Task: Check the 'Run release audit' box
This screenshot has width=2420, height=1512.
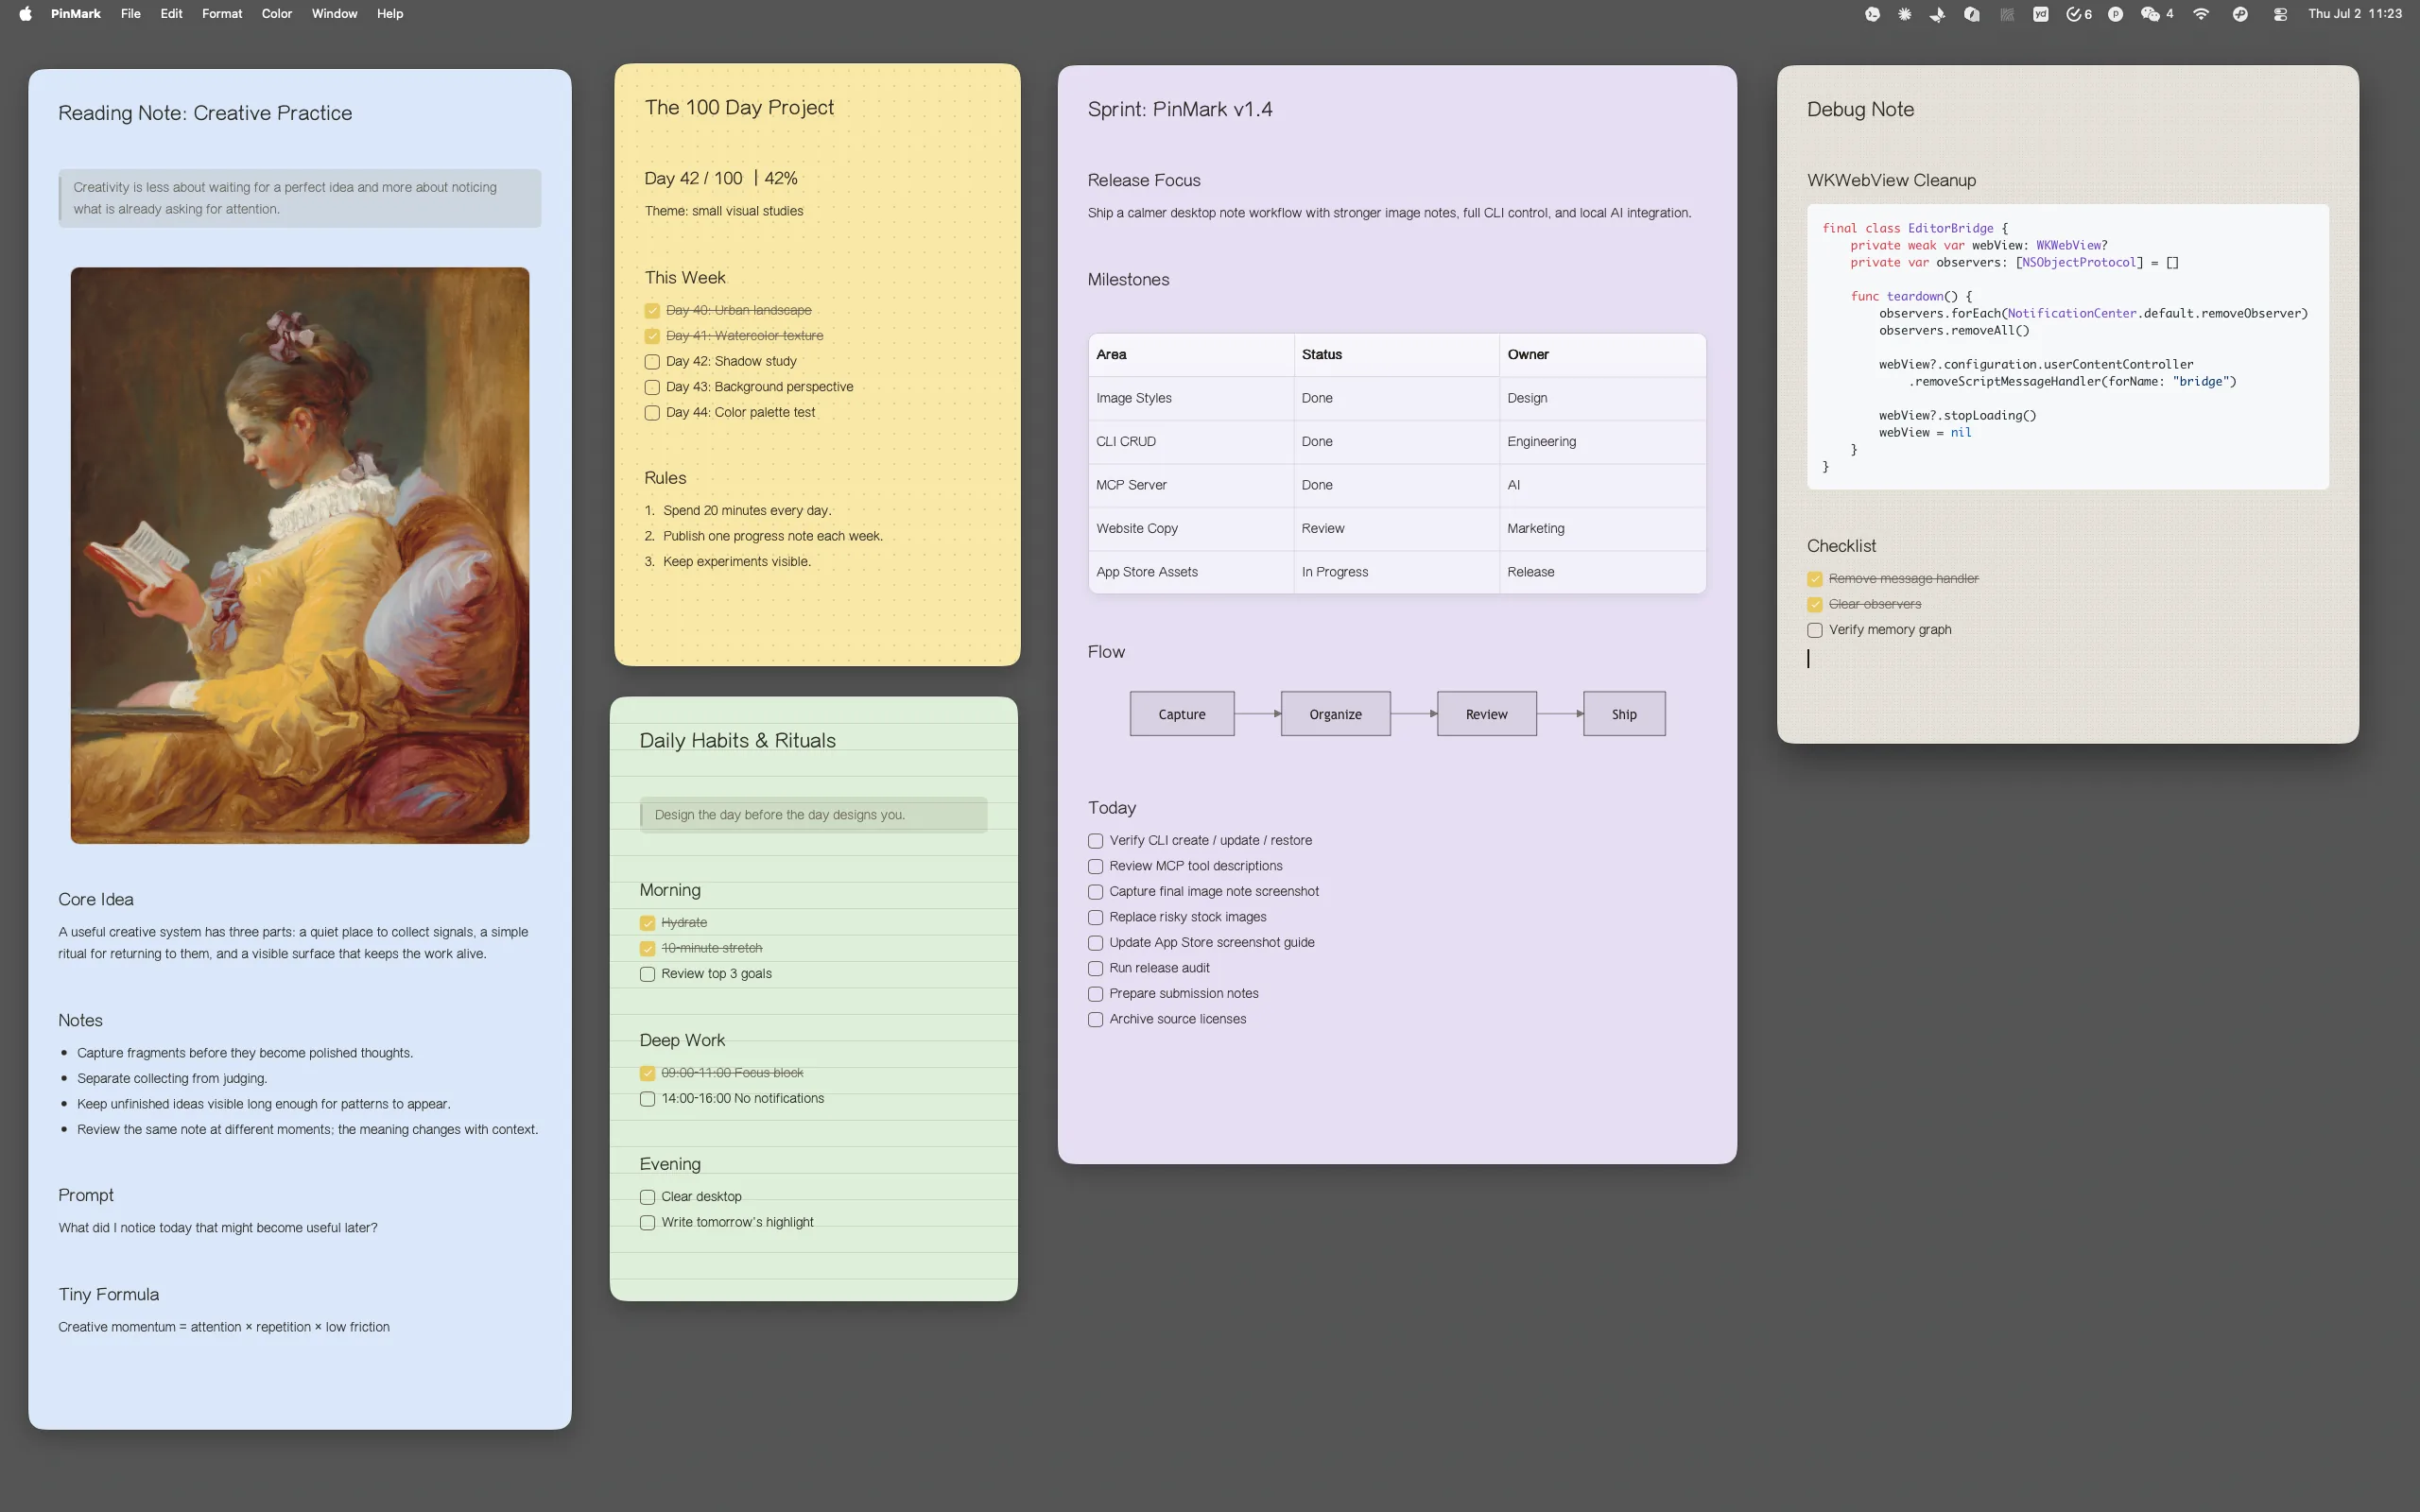Action: click(1095, 969)
